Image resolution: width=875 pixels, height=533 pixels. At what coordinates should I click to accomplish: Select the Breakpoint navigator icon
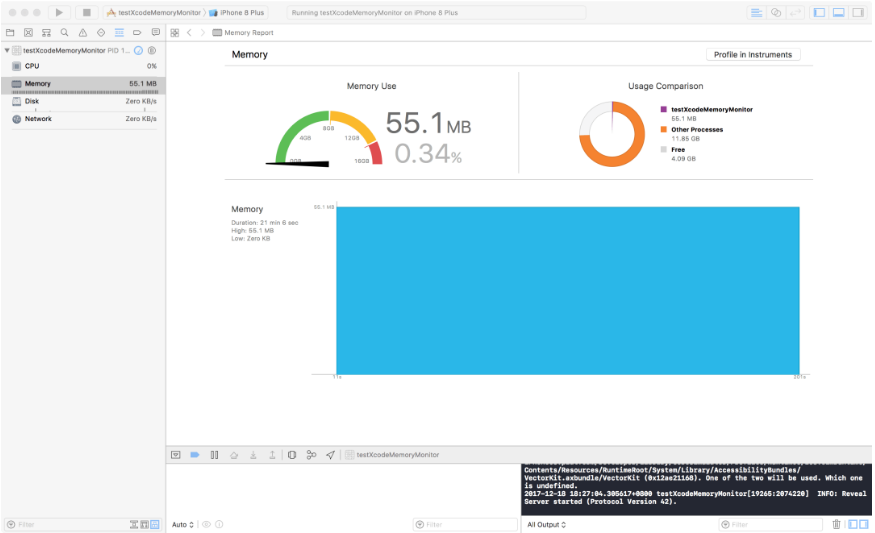tap(137, 32)
